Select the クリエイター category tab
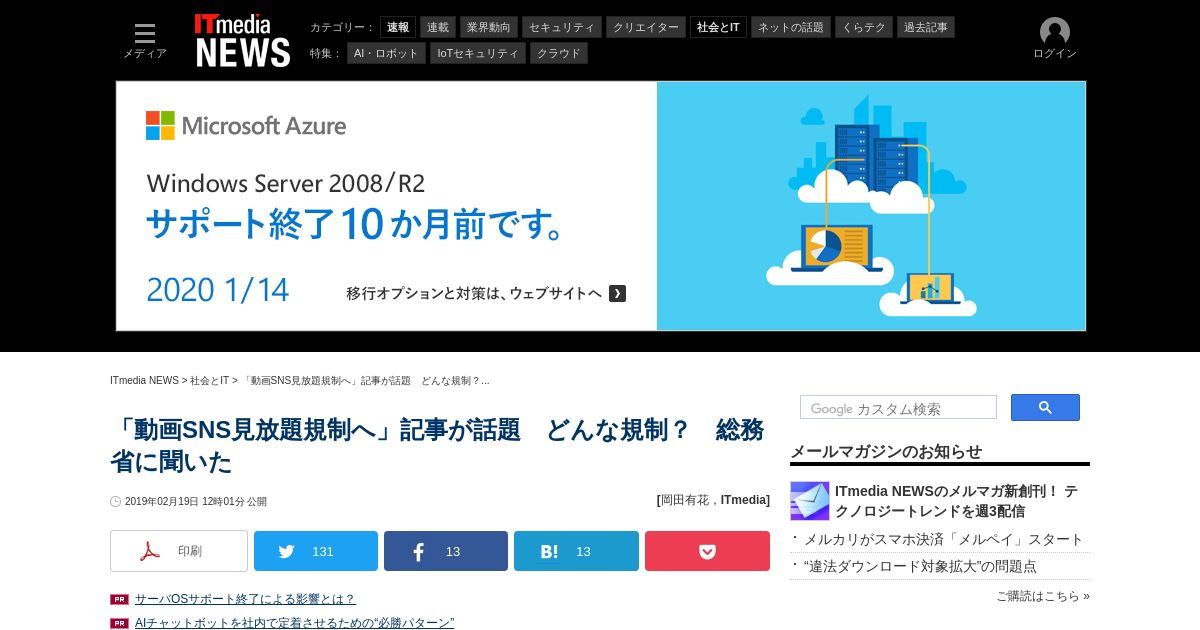The width and height of the screenshot is (1200, 630). (x=646, y=27)
